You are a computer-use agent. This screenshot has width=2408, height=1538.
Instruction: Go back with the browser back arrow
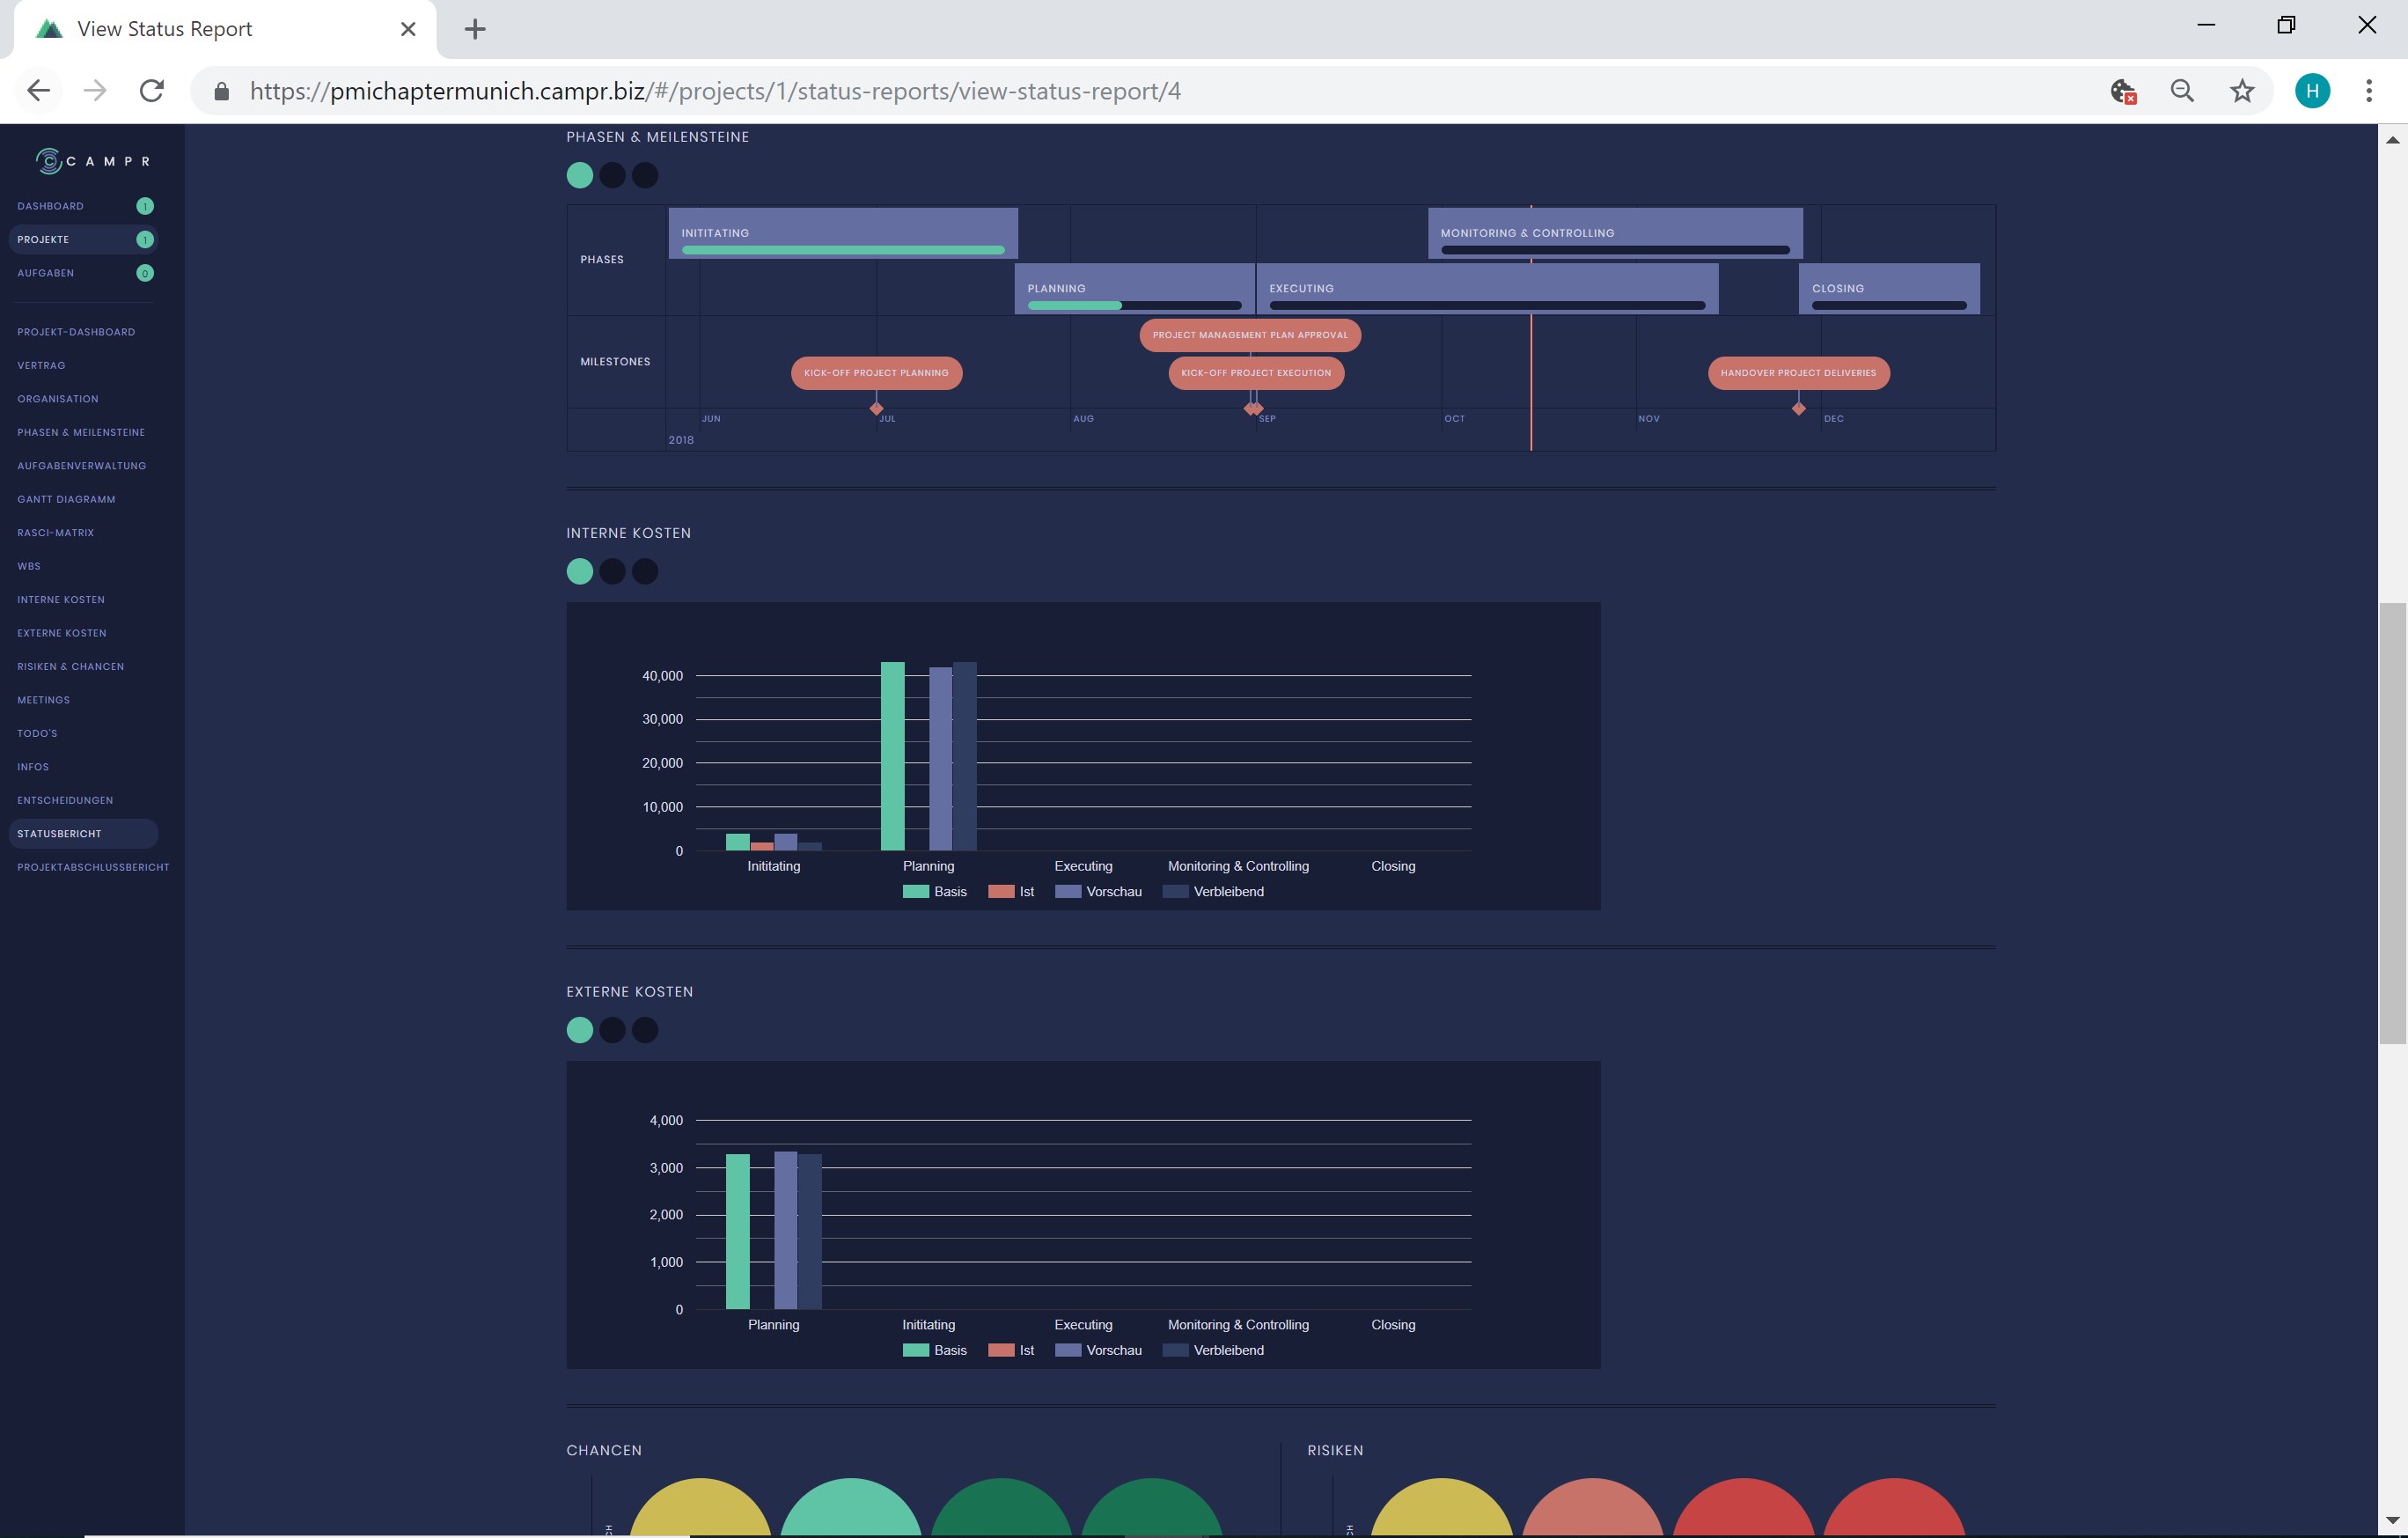(x=38, y=91)
